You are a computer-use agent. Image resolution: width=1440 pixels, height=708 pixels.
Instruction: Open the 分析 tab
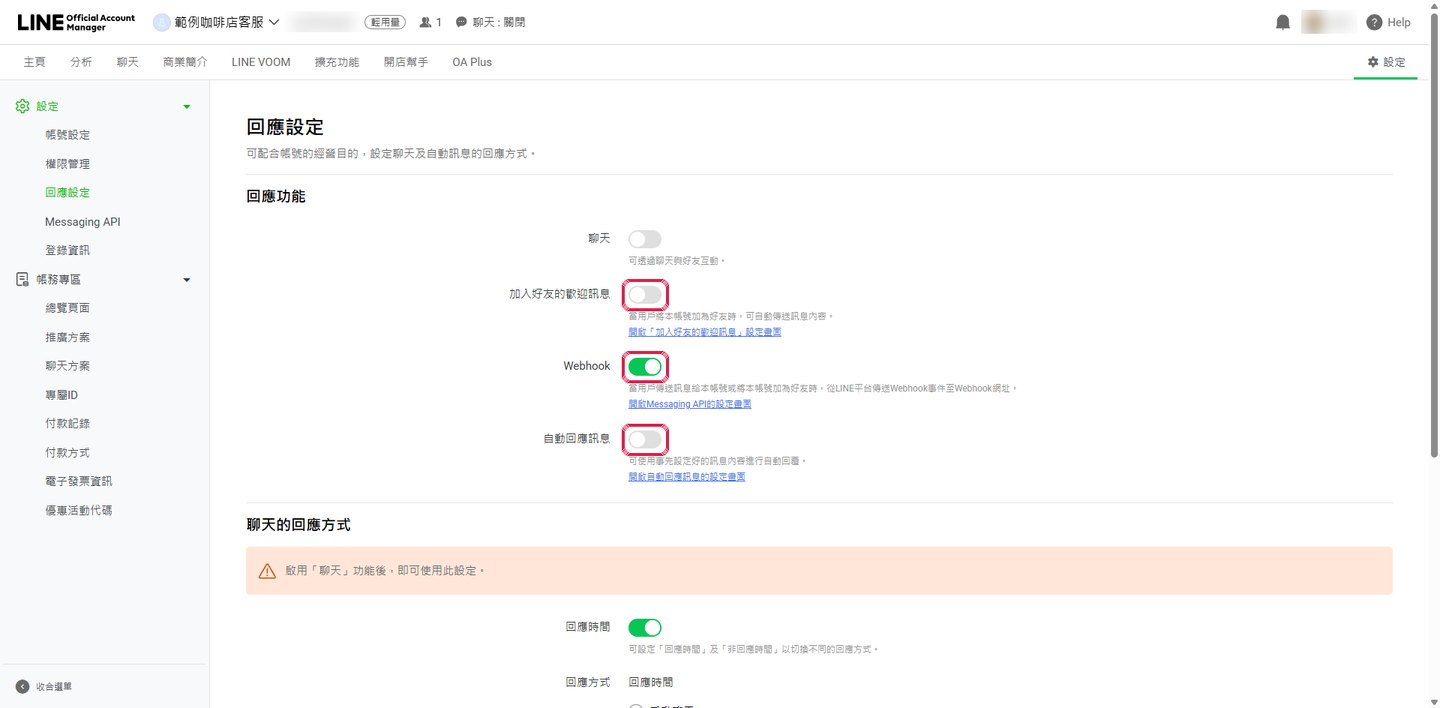coord(81,62)
